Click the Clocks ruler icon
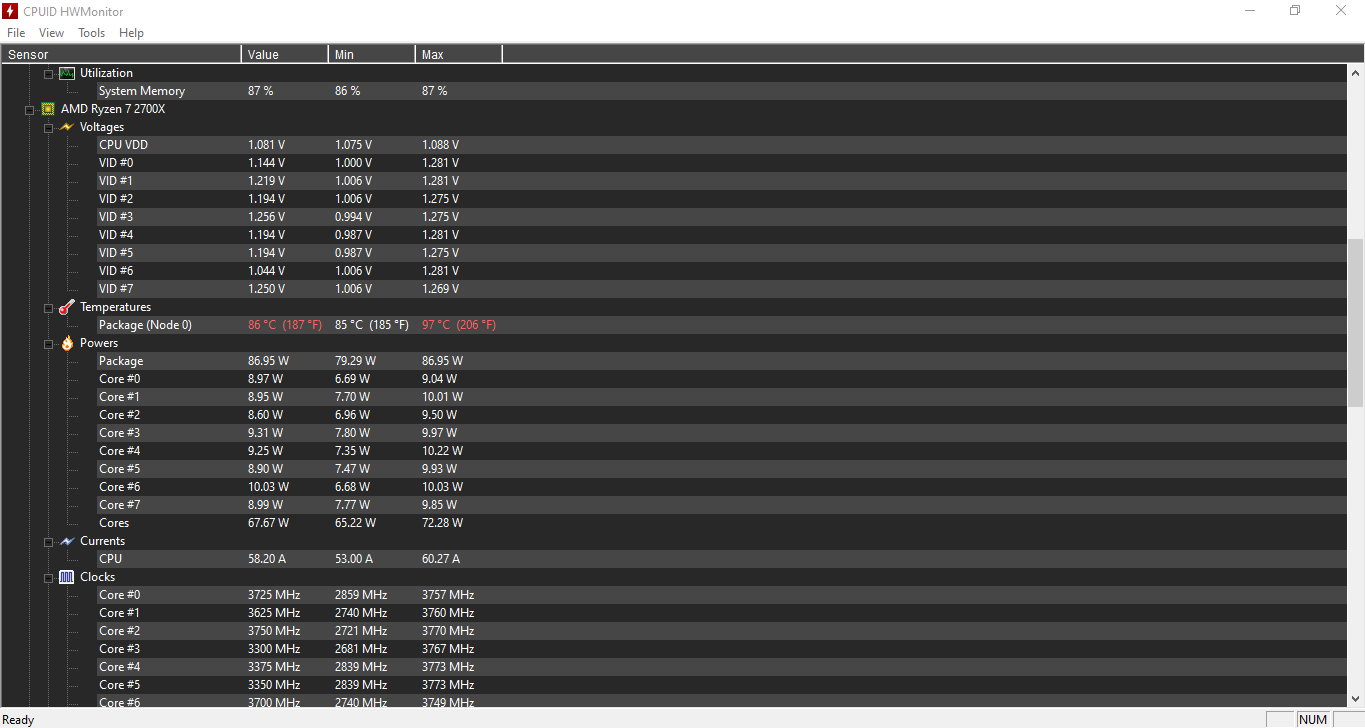Screen dimensions: 1365x728 (67, 577)
